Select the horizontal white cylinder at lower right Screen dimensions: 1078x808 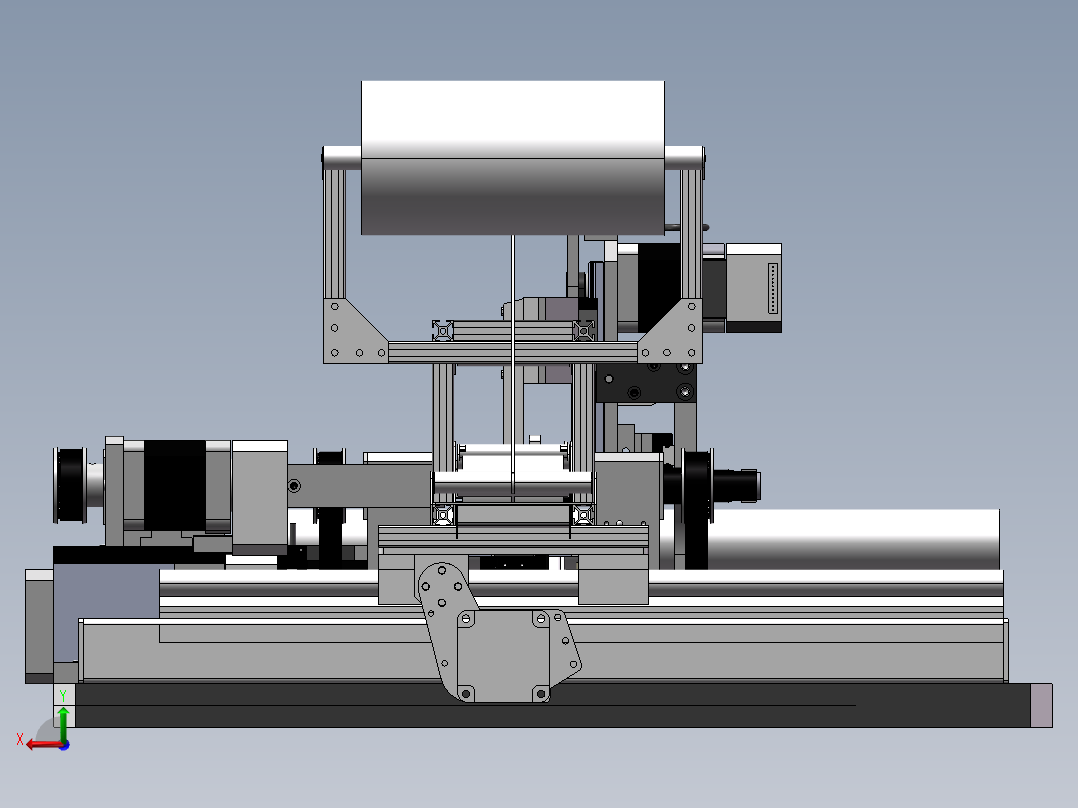click(852, 539)
